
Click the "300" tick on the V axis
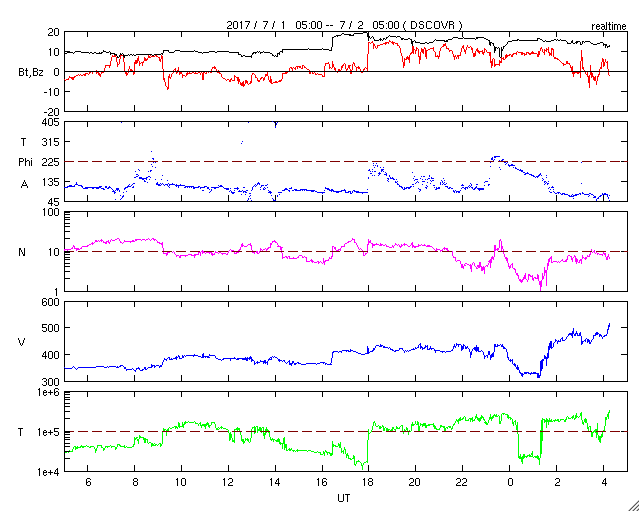[52, 381]
